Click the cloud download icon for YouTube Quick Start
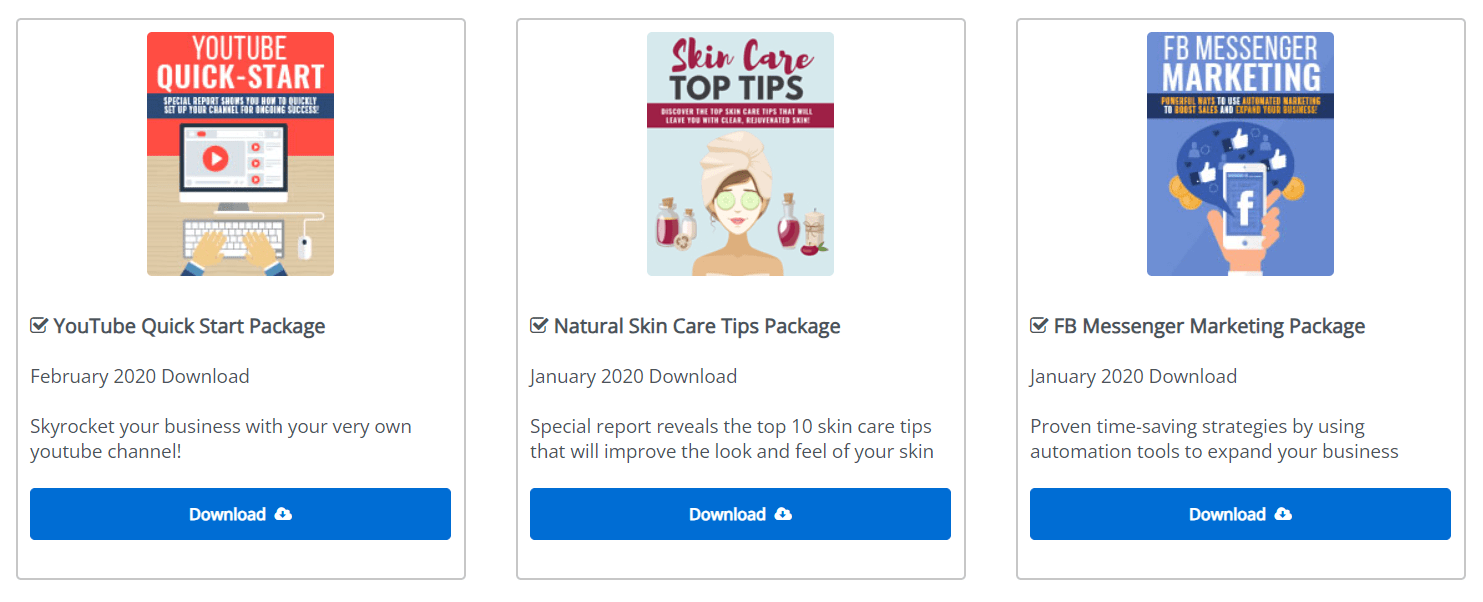Screen dimensions: 1483x602 pyautogui.click(x=283, y=514)
